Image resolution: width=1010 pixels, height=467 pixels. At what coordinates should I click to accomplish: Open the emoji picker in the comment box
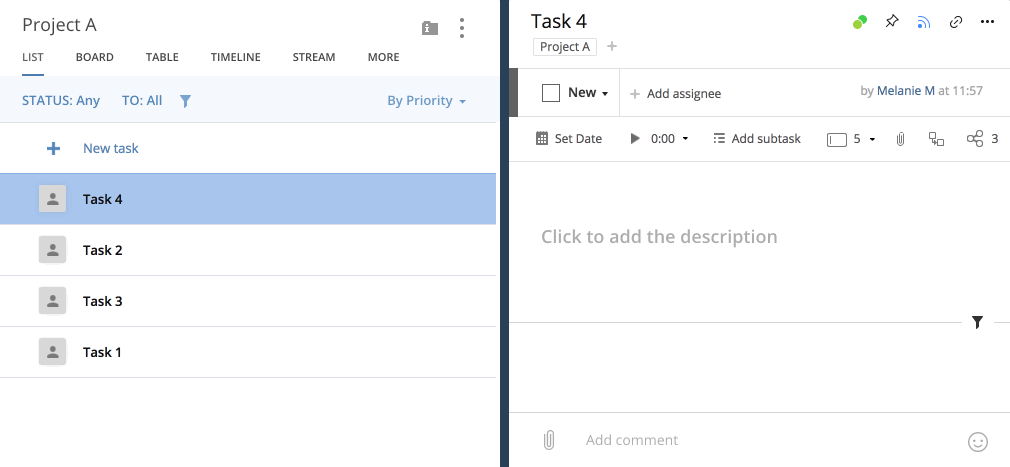point(978,441)
